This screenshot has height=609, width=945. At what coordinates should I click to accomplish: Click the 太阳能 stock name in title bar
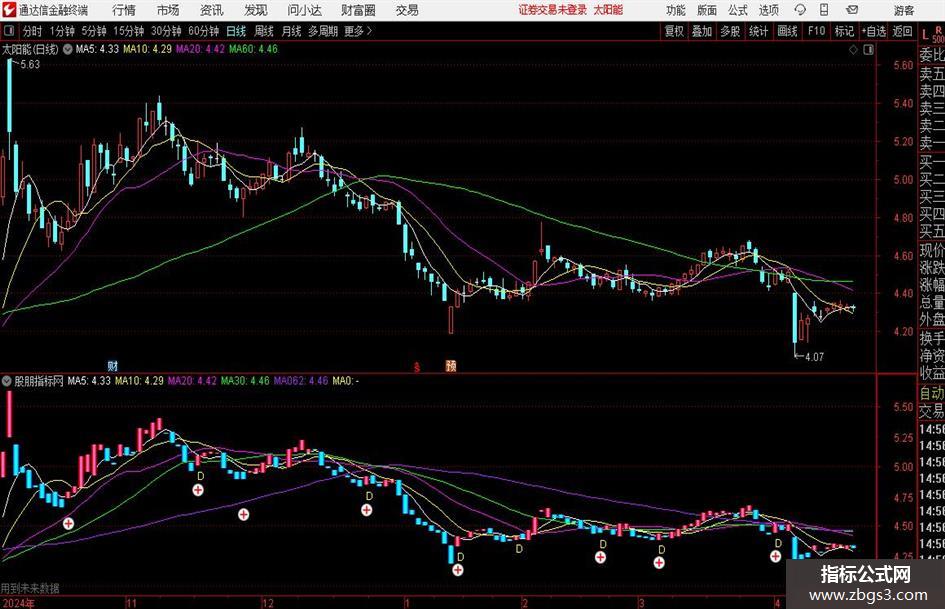coord(608,10)
